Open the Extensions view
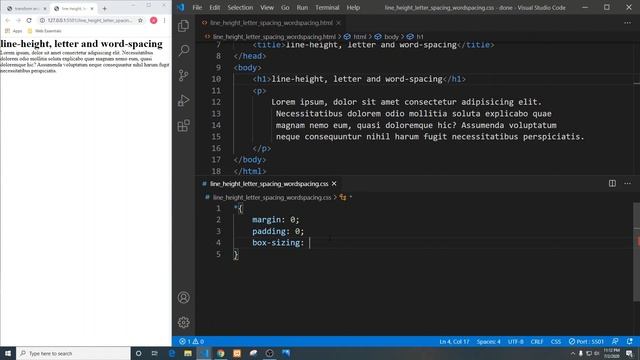The height and width of the screenshot is (360, 640). pyautogui.click(x=184, y=125)
